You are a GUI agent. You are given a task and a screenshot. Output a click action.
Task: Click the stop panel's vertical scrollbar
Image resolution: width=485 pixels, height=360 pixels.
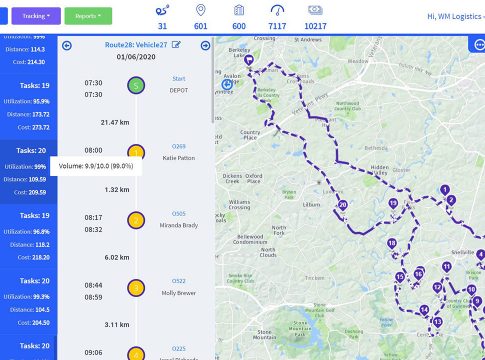click(213, 80)
